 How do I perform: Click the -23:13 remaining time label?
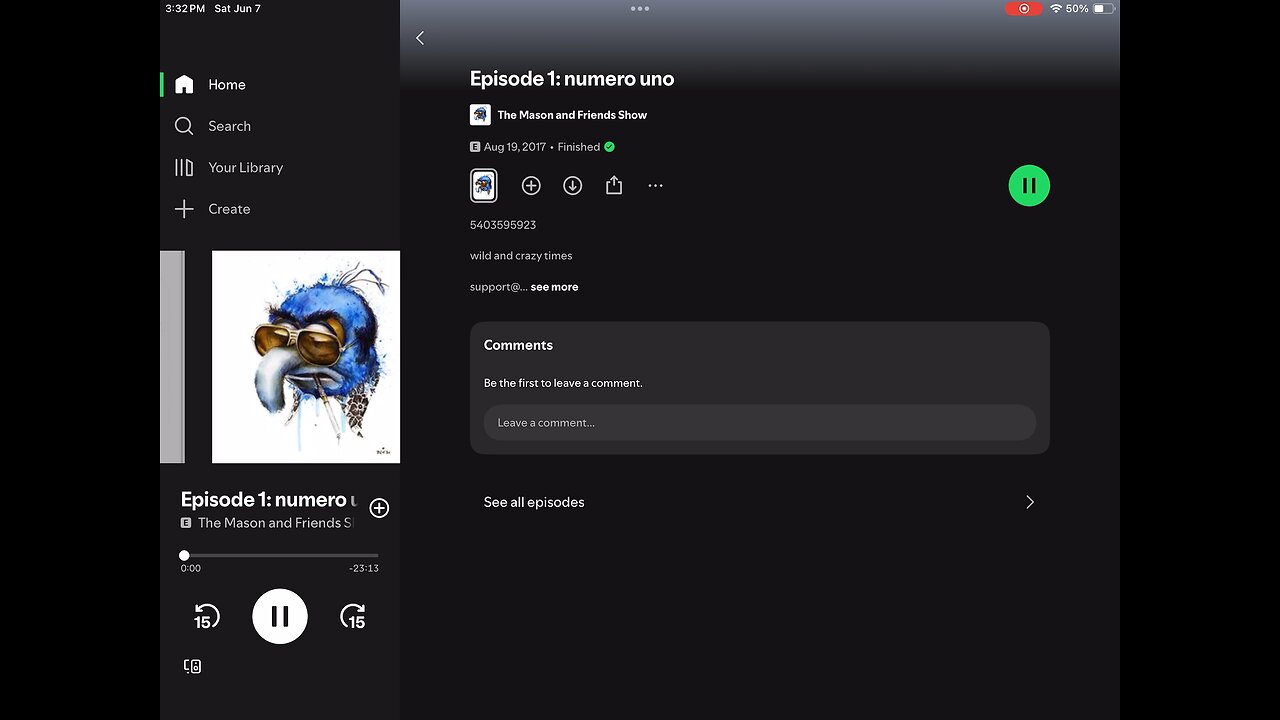point(364,568)
